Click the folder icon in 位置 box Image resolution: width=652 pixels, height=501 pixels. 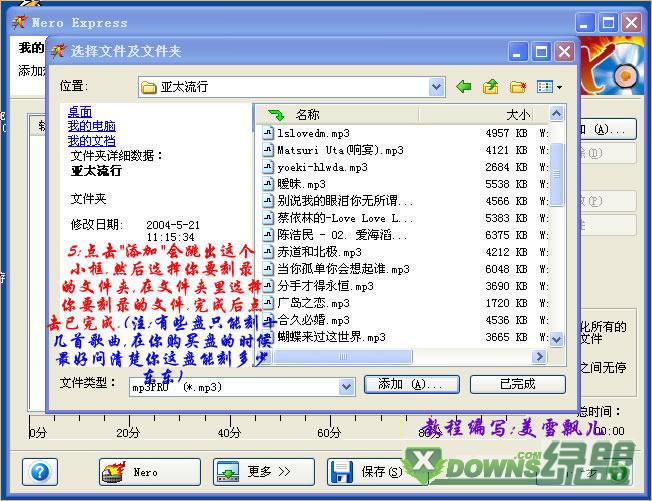(149, 87)
